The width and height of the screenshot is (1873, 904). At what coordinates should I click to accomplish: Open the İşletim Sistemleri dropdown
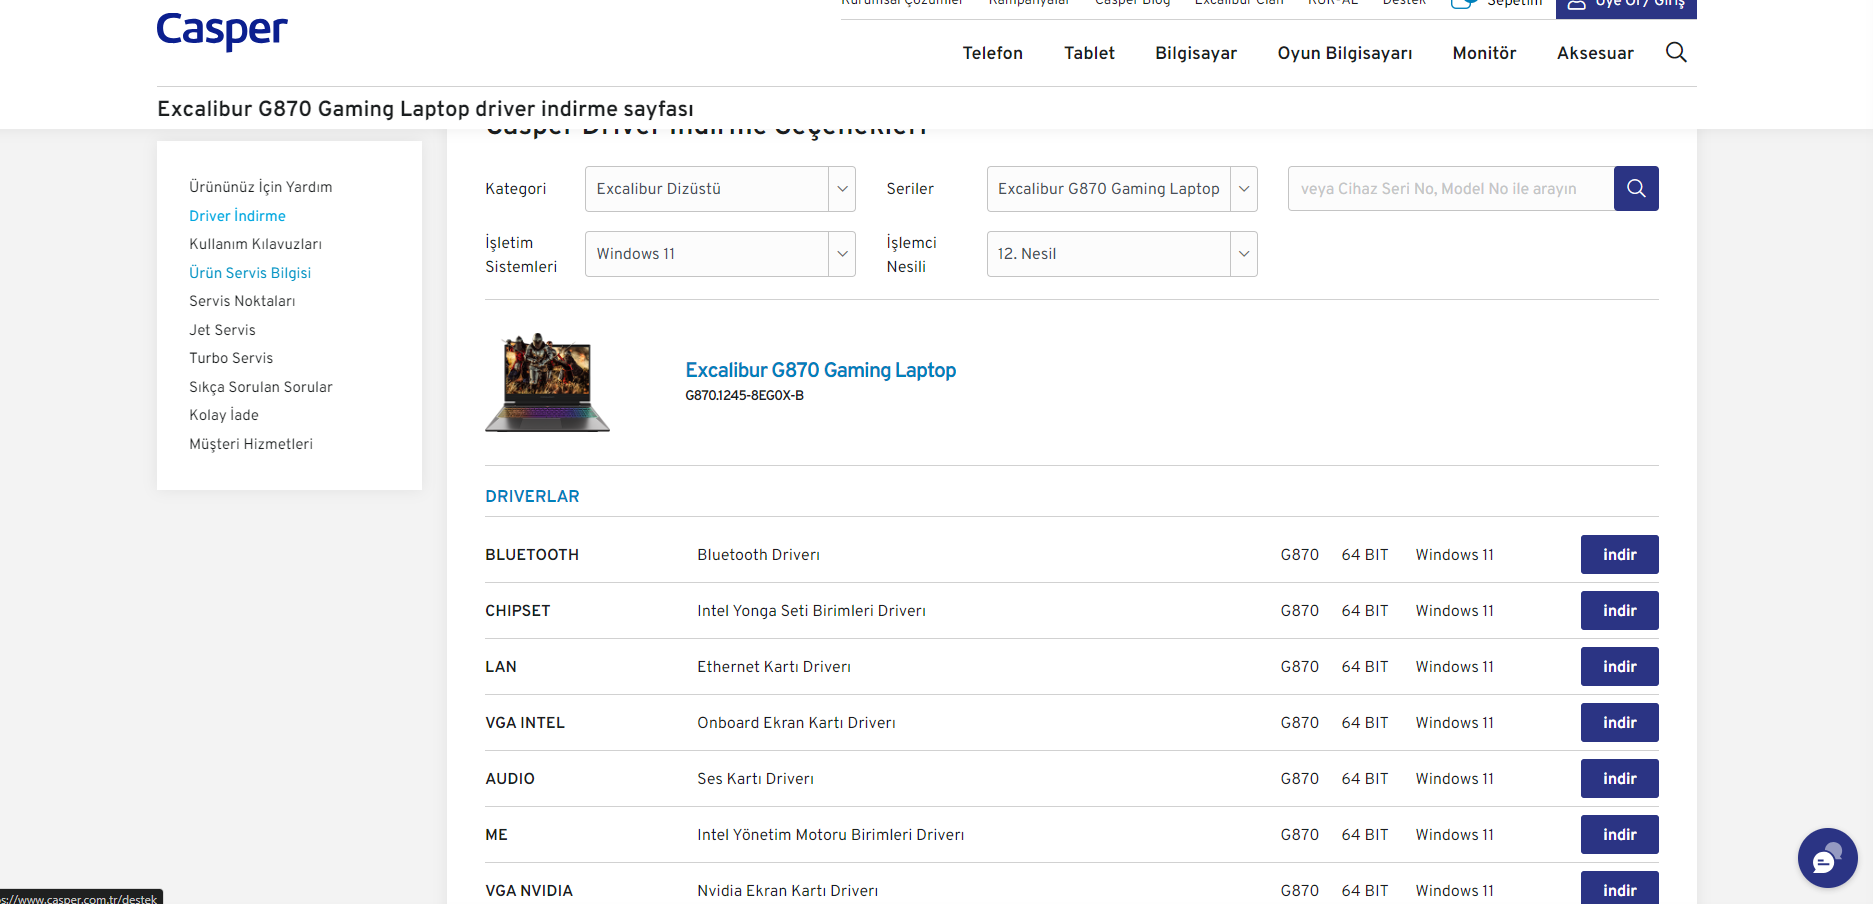pyautogui.click(x=720, y=254)
